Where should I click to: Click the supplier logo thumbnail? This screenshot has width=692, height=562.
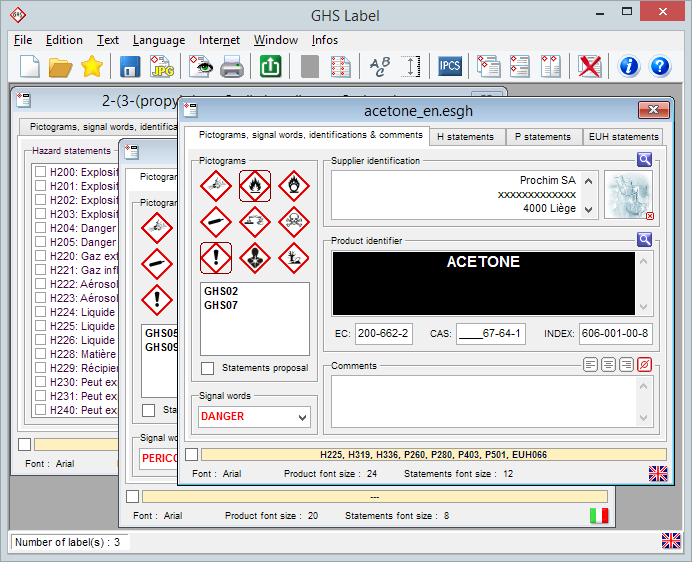(627, 195)
